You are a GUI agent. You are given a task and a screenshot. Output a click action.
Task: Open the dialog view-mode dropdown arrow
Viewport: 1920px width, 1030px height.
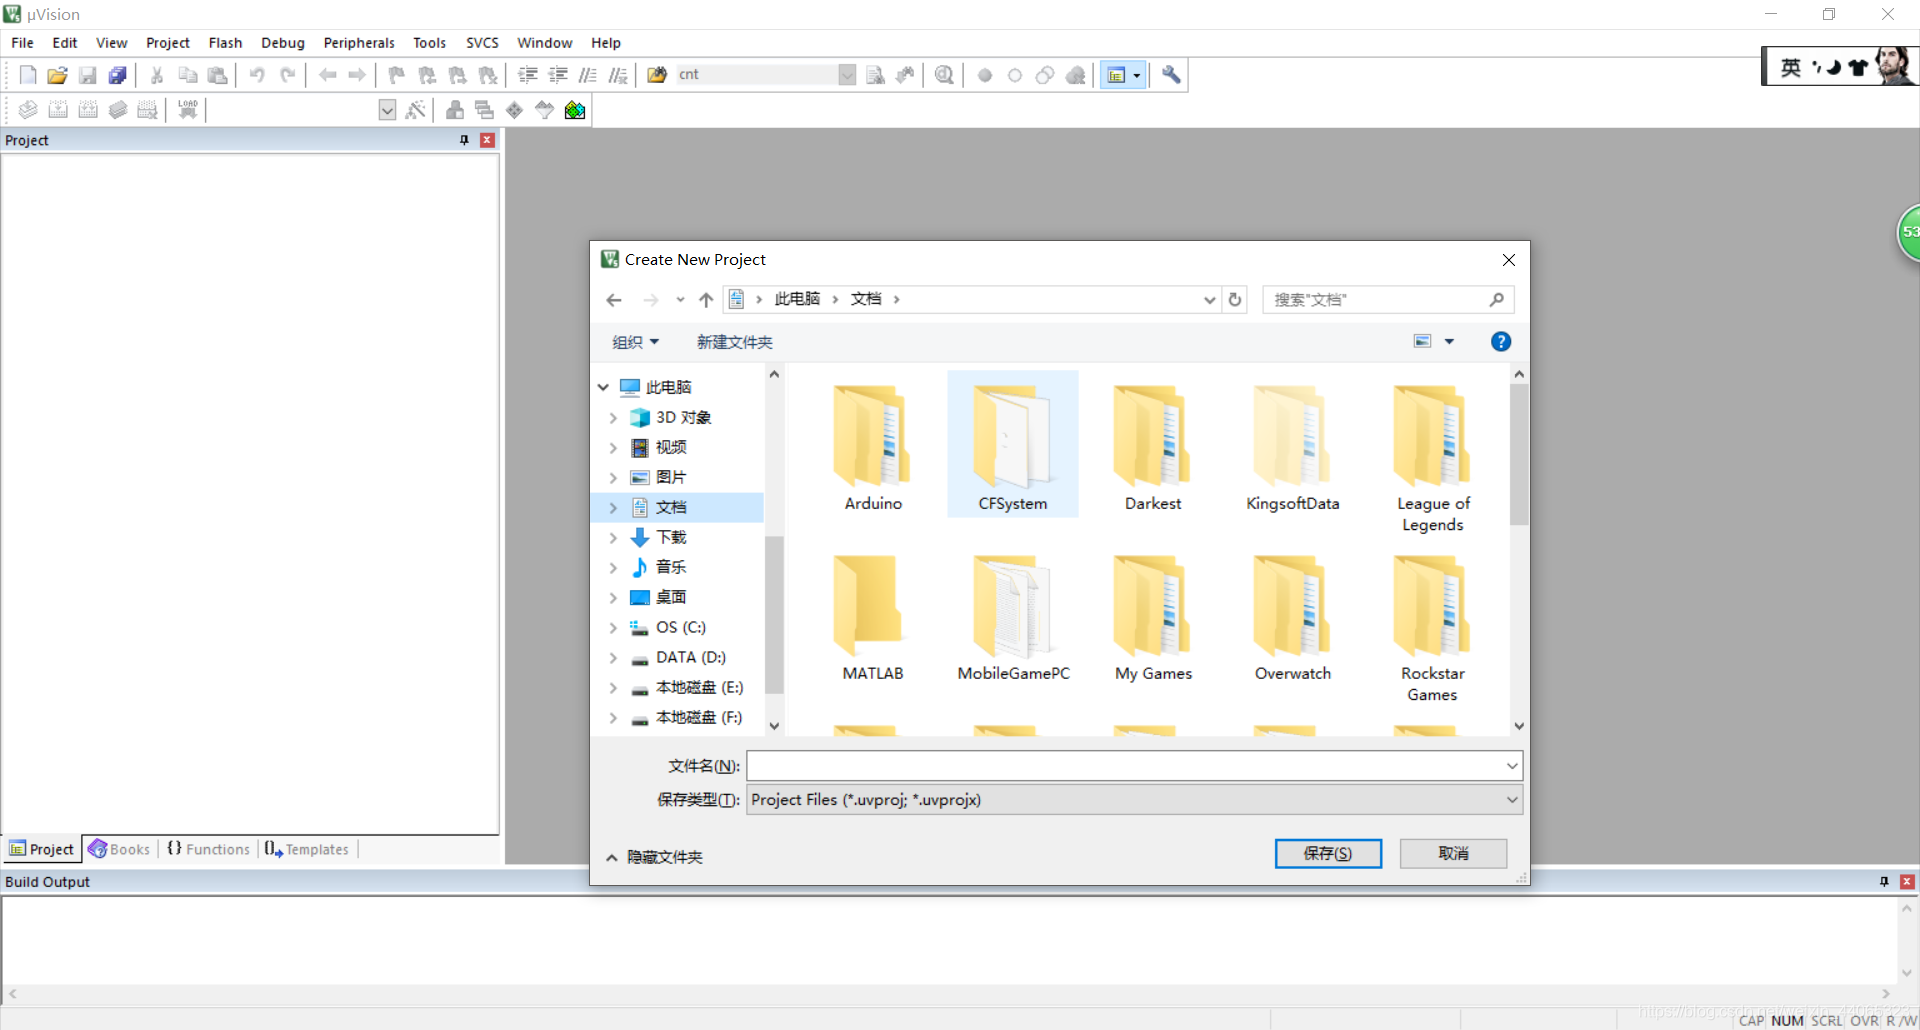1449,342
